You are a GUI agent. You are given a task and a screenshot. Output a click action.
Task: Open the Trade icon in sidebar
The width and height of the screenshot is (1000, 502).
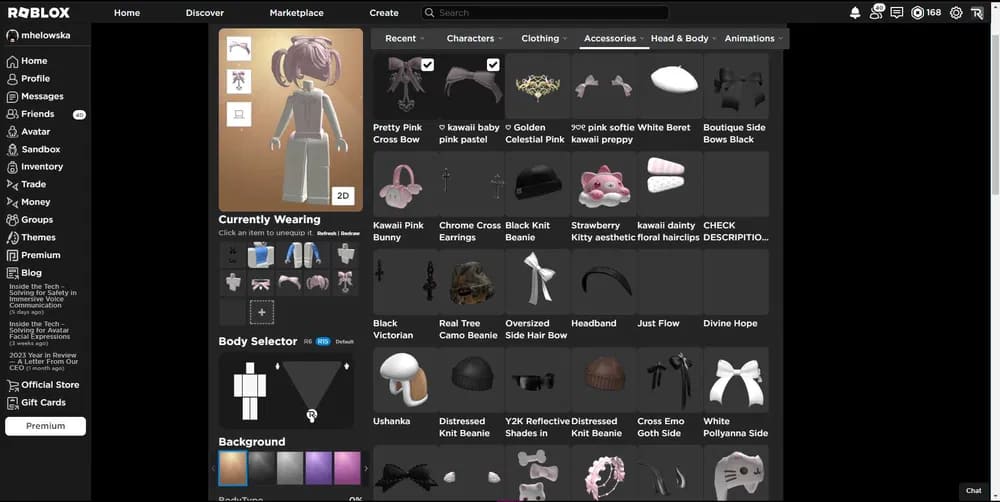pos(12,185)
